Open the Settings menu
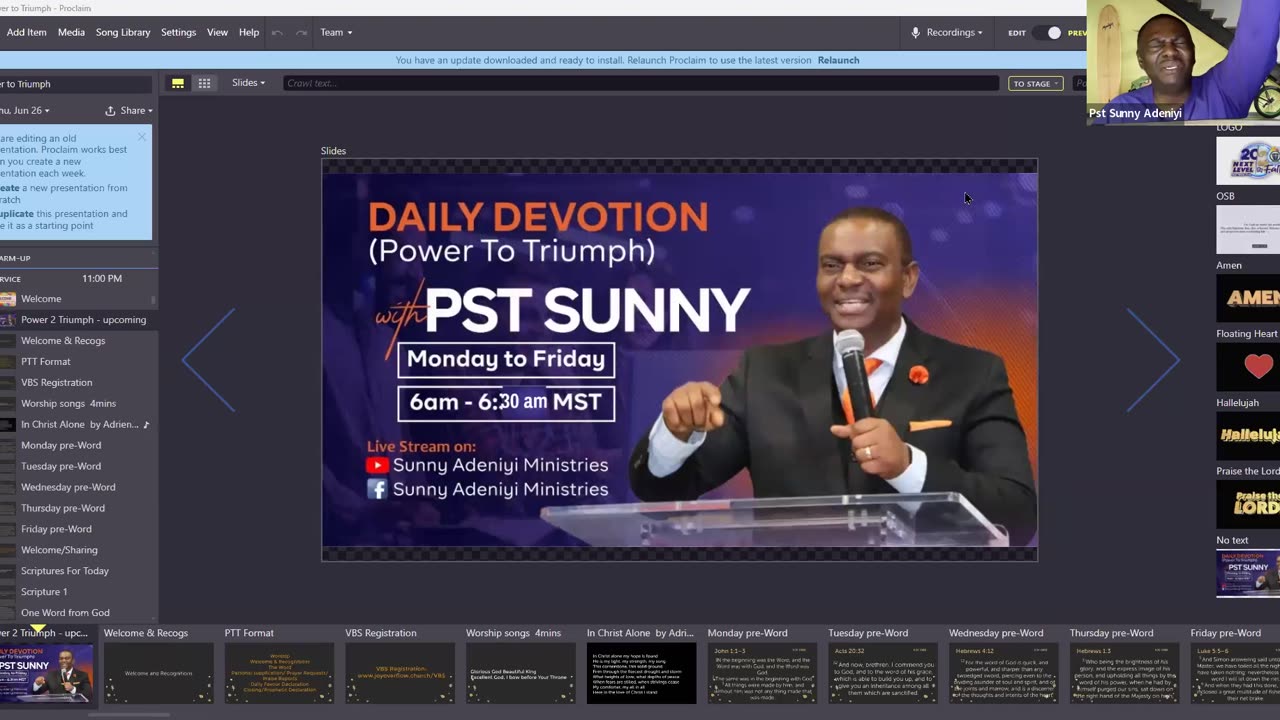 pyautogui.click(x=178, y=32)
